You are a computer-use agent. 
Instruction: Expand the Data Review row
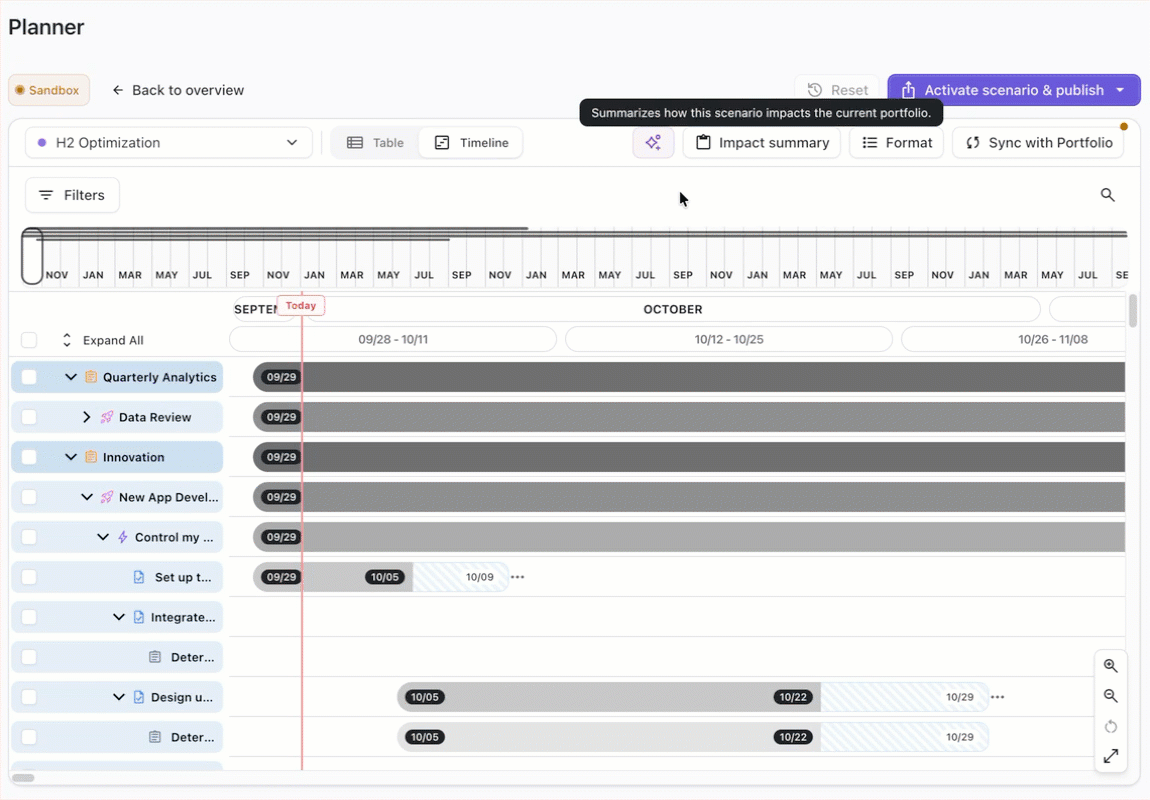tap(87, 416)
